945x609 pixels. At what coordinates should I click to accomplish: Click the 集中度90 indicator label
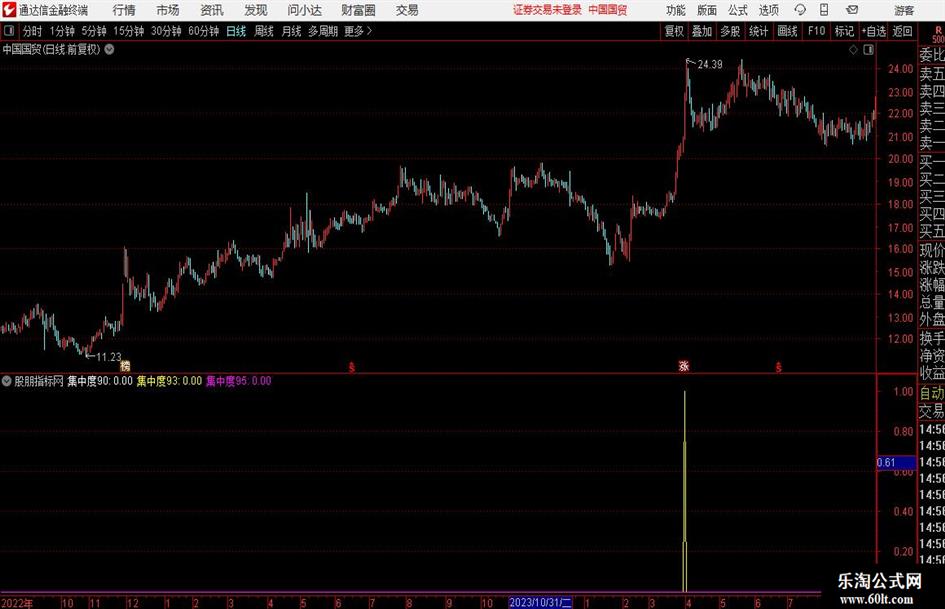point(100,380)
